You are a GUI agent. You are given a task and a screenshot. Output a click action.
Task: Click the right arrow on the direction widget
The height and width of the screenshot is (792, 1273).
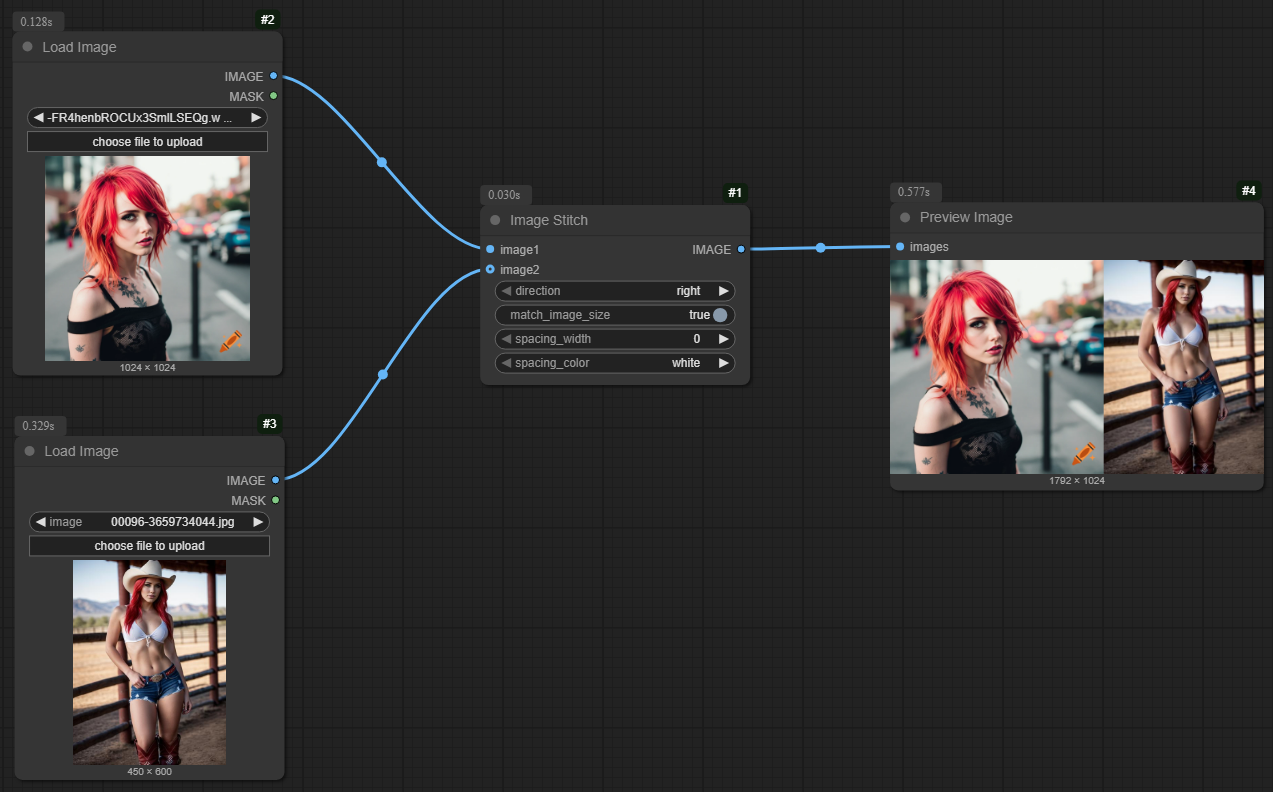(724, 291)
